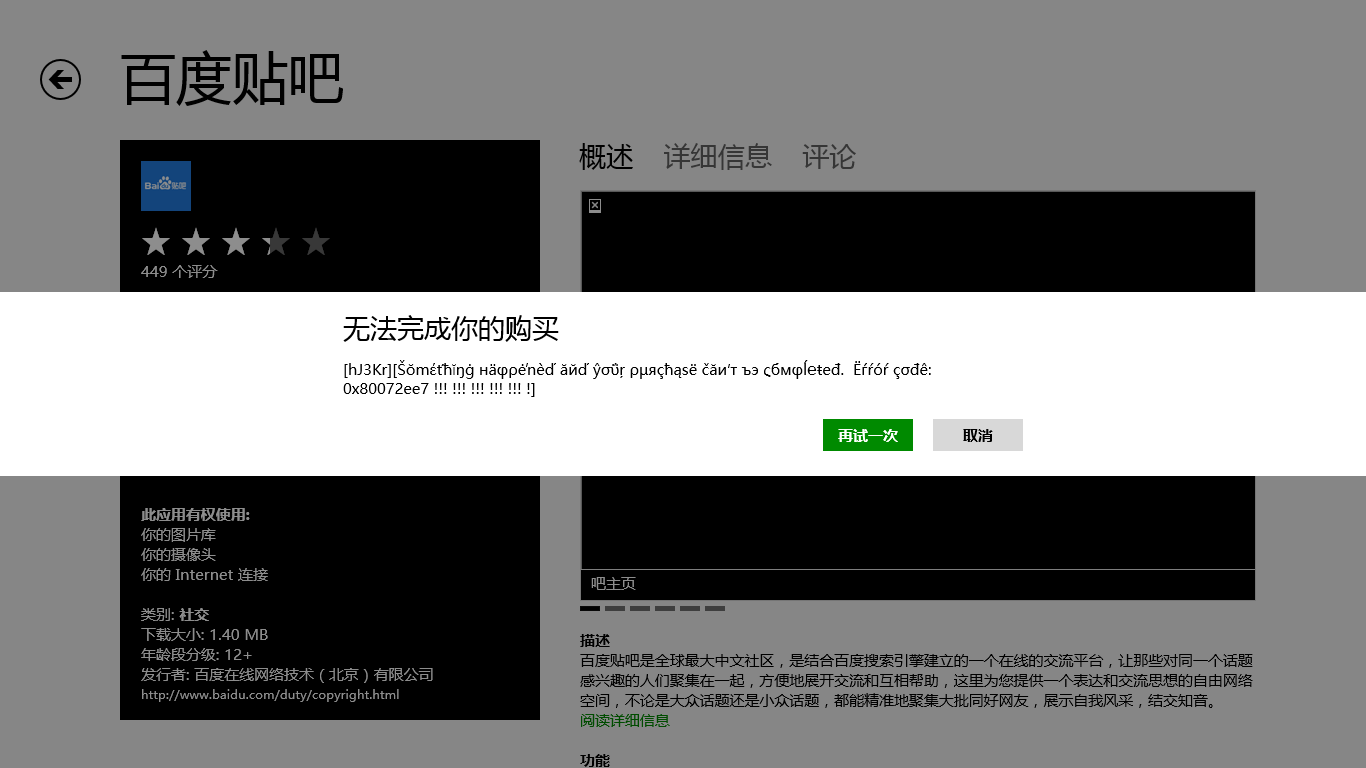This screenshot has width=1366, height=768.
Task: Open the baidu.com copyright link
Action: point(270,695)
